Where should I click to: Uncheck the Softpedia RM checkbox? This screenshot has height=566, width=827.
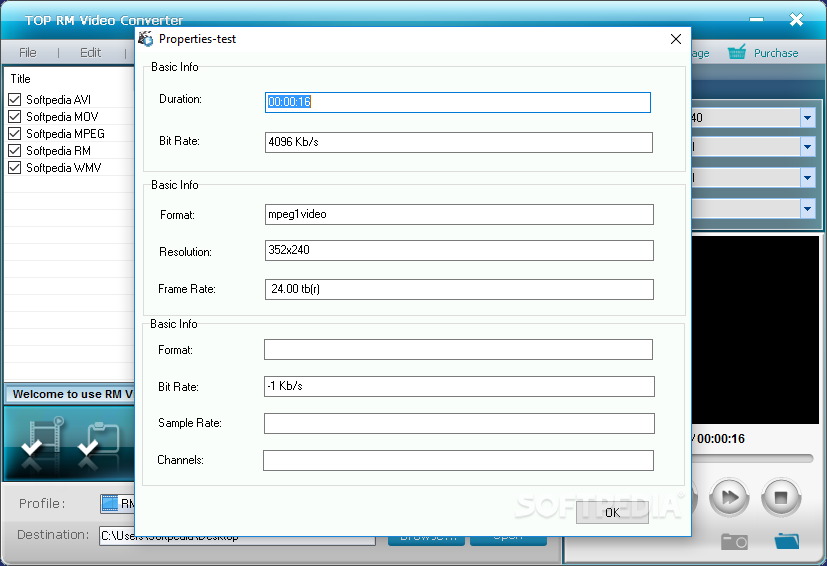[x=15, y=150]
